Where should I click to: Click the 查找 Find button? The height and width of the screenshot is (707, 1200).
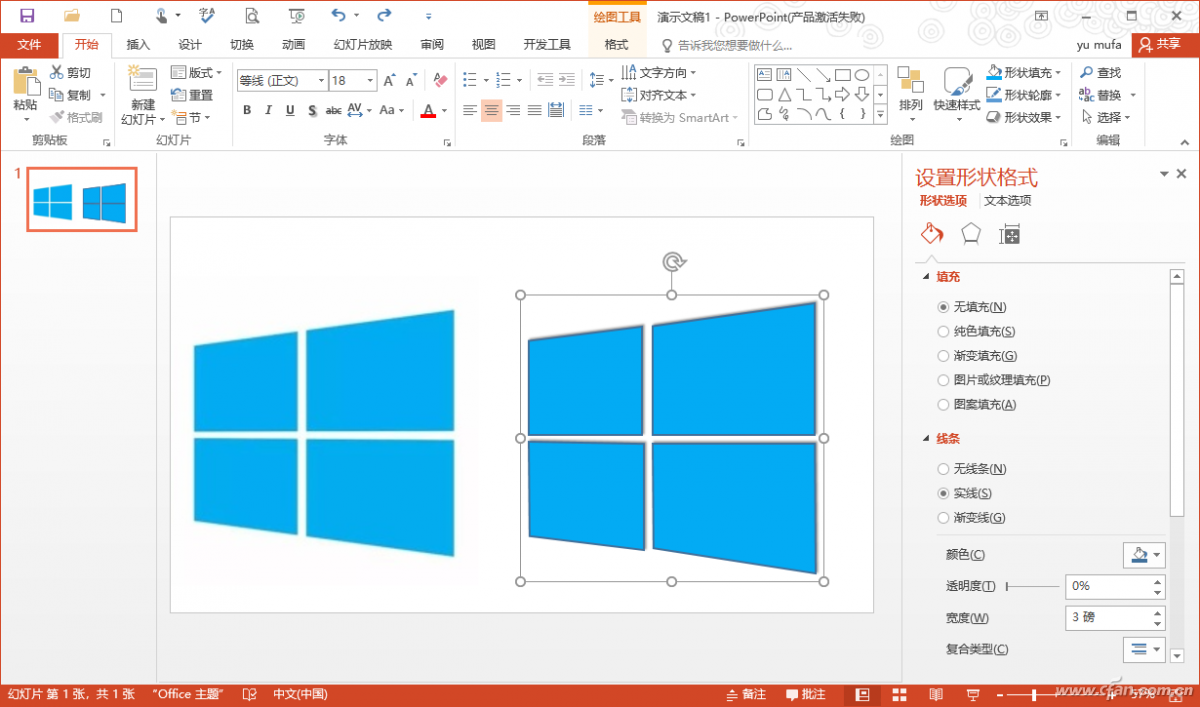pyautogui.click(x=1100, y=73)
